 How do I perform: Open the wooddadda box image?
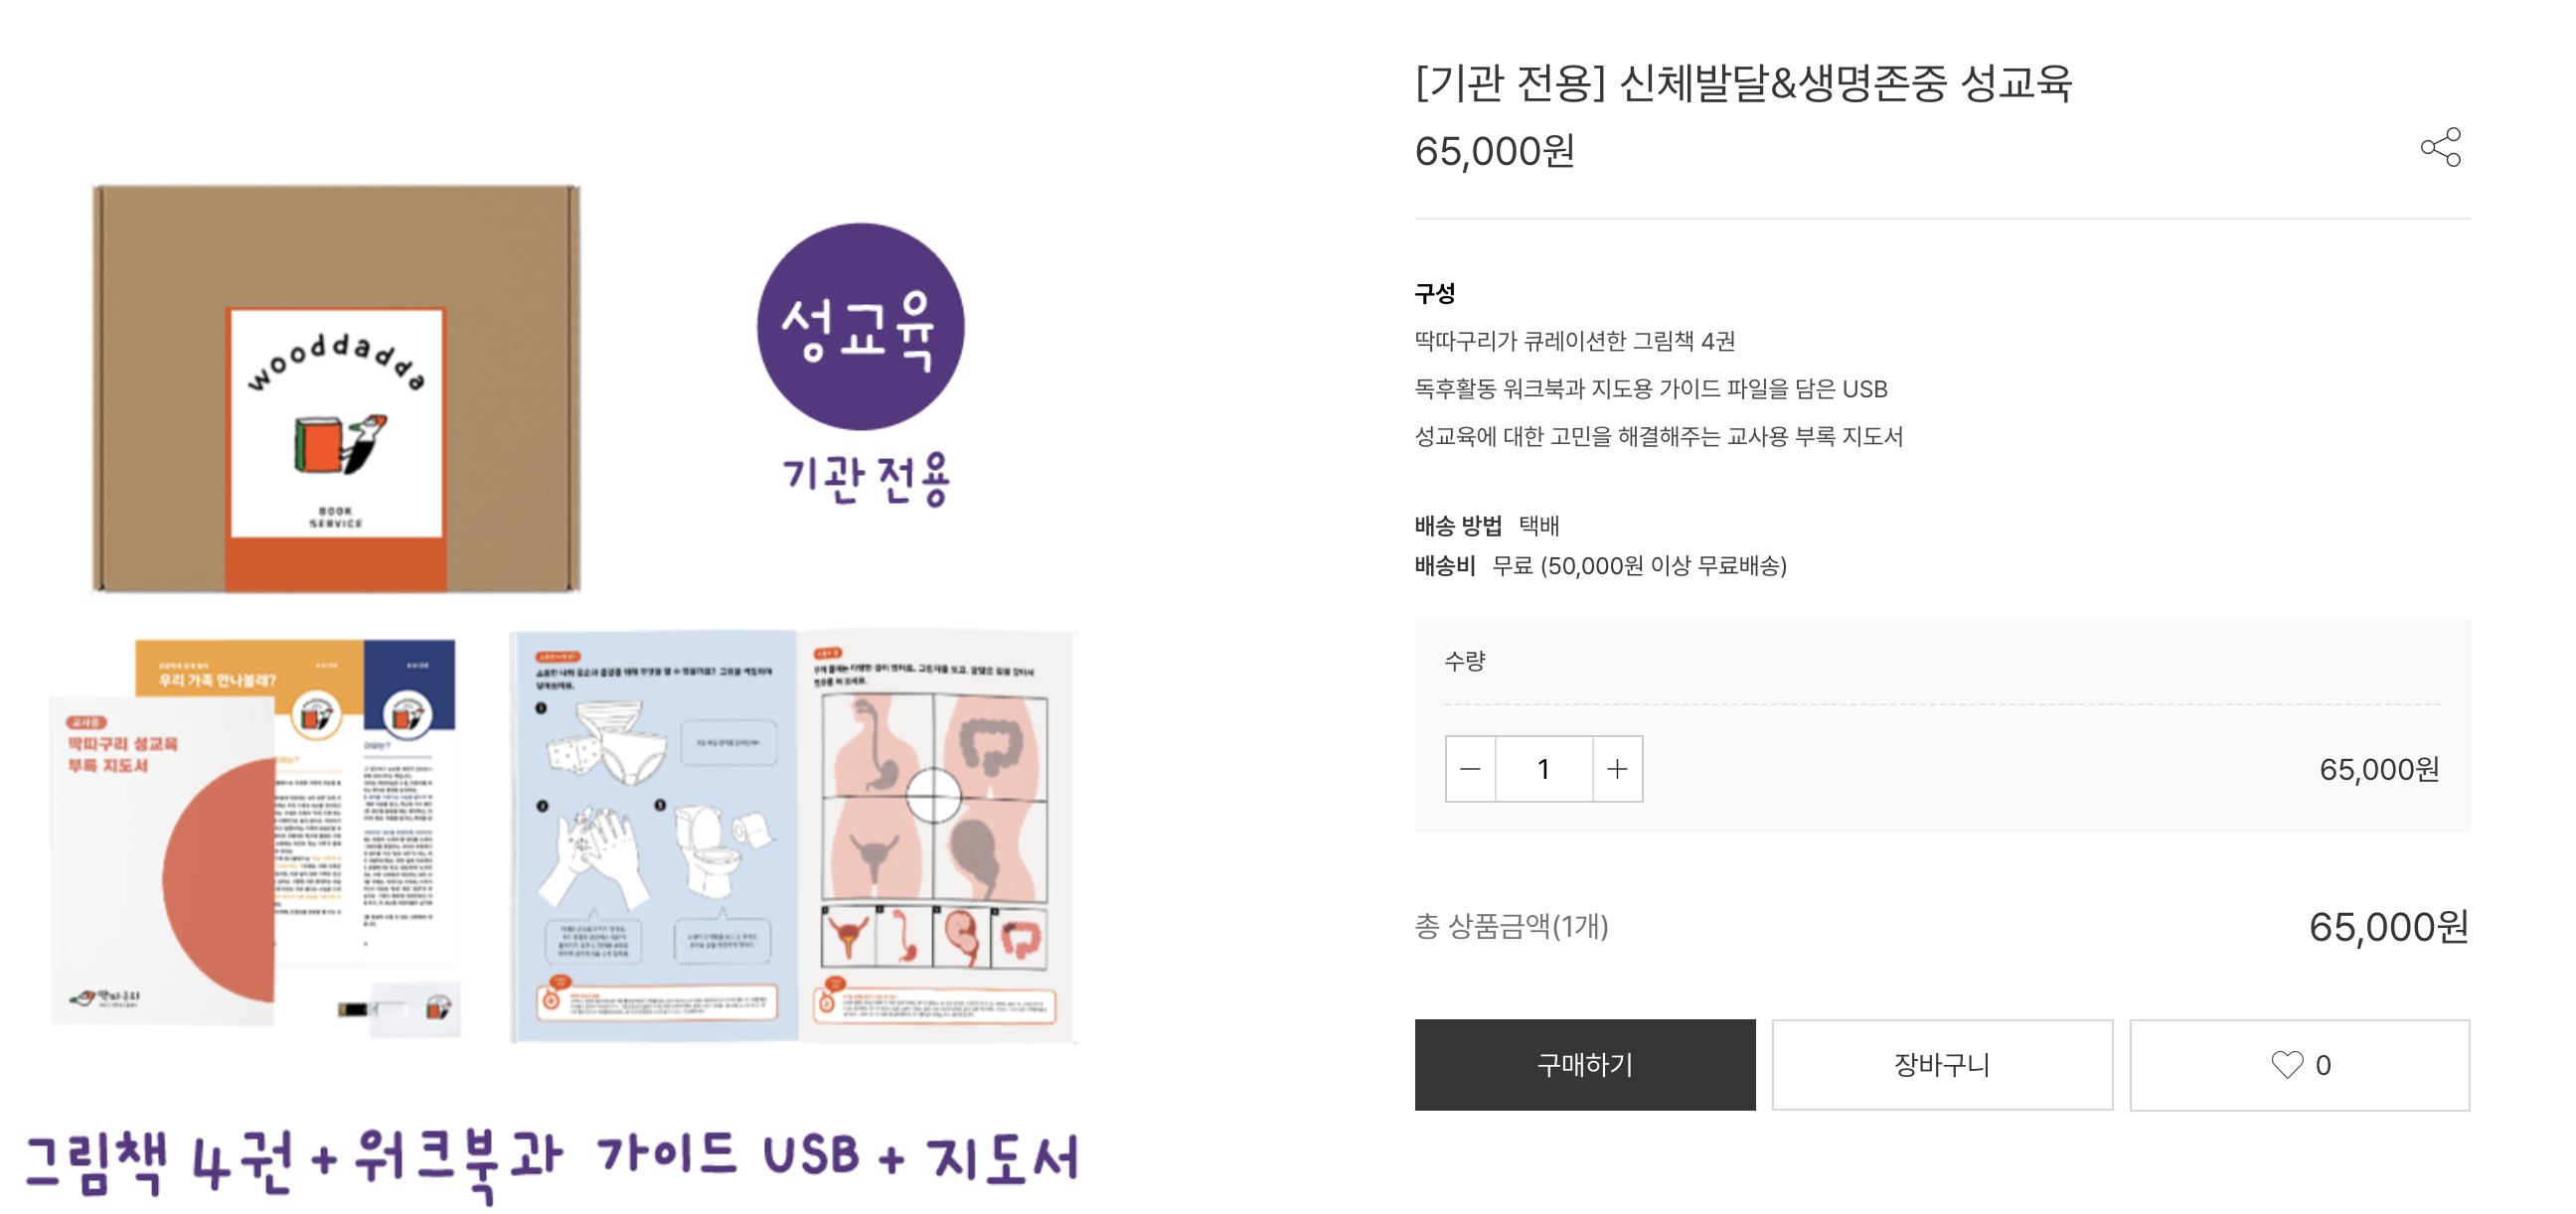336,388
